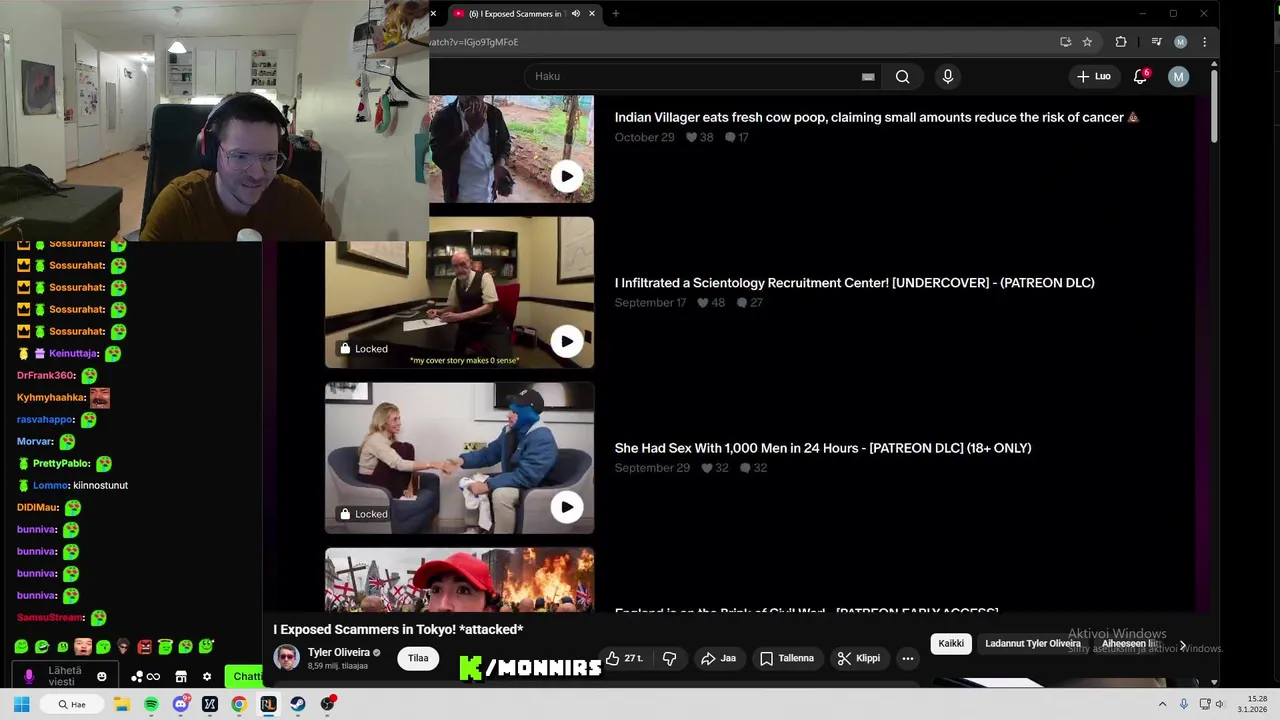Viewport: 1280px width, 720px height.
Task: Like the October 29 post heart icon
Action: coord(691,137)
